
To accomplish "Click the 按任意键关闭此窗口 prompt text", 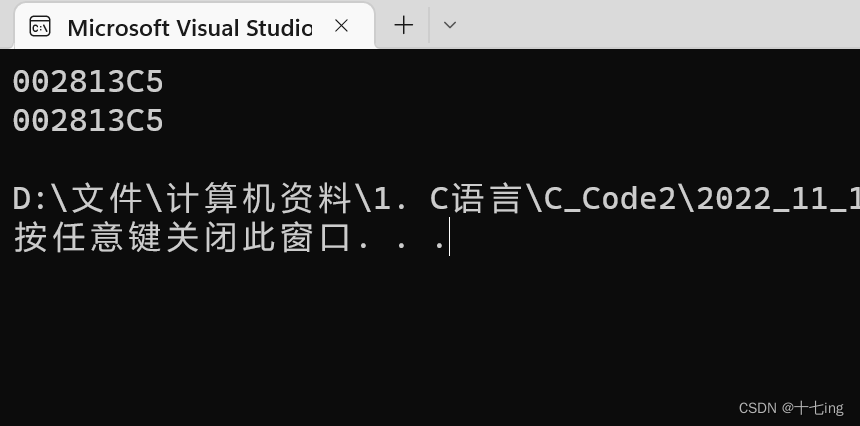I will 182,238.
